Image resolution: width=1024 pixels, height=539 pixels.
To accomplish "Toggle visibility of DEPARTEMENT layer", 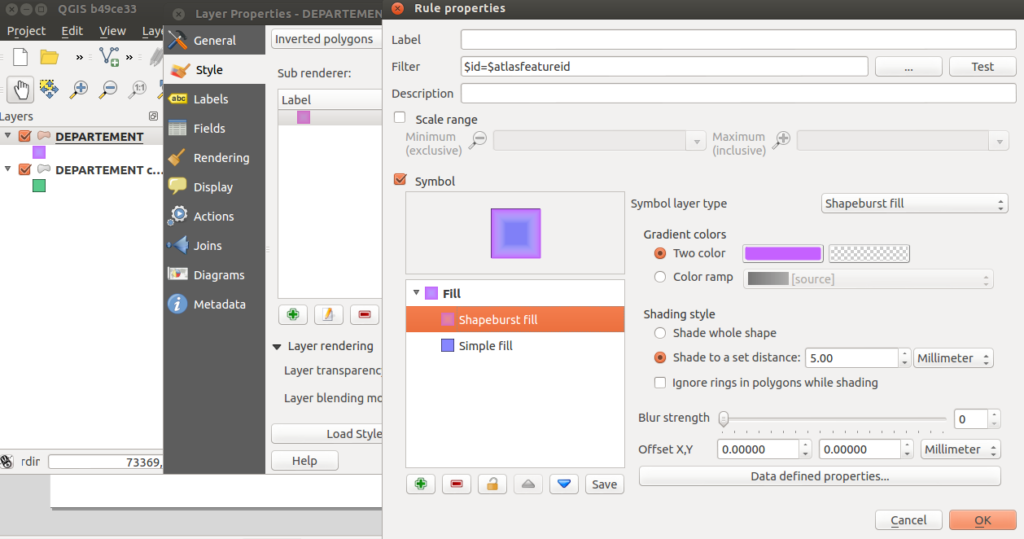I will tap(25, 136).
